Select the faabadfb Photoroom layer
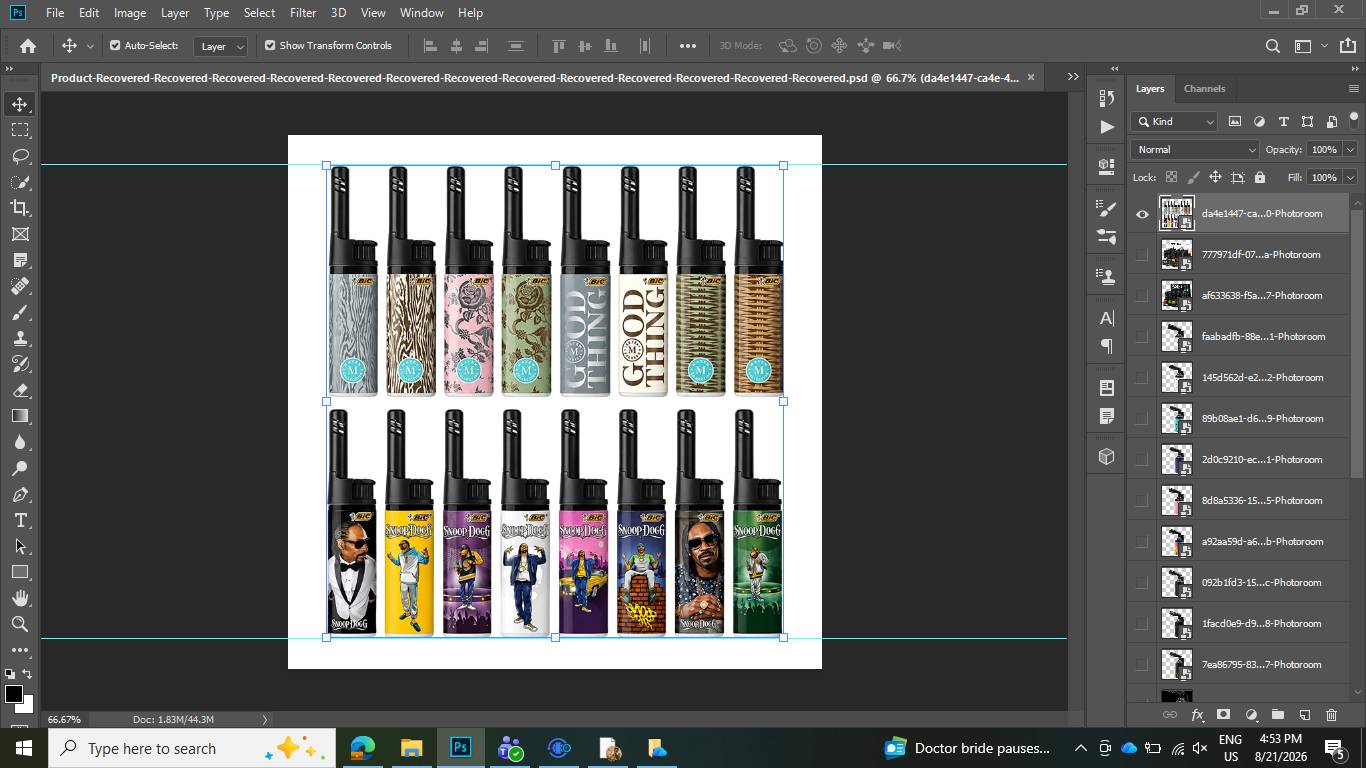Image resolution: width=1366 pixels, height=768 pixels. point(1244,337)
